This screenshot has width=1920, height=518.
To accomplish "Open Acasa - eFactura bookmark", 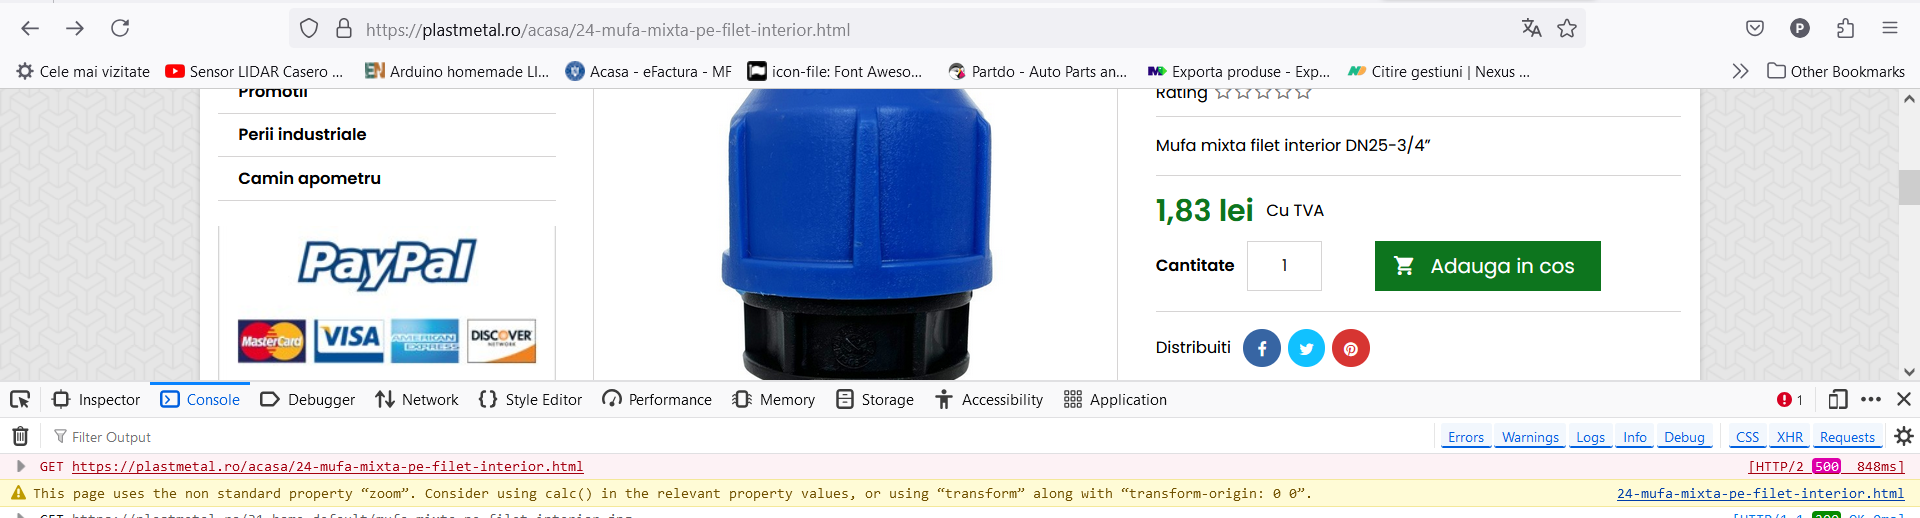I will [x=648, y=71].
